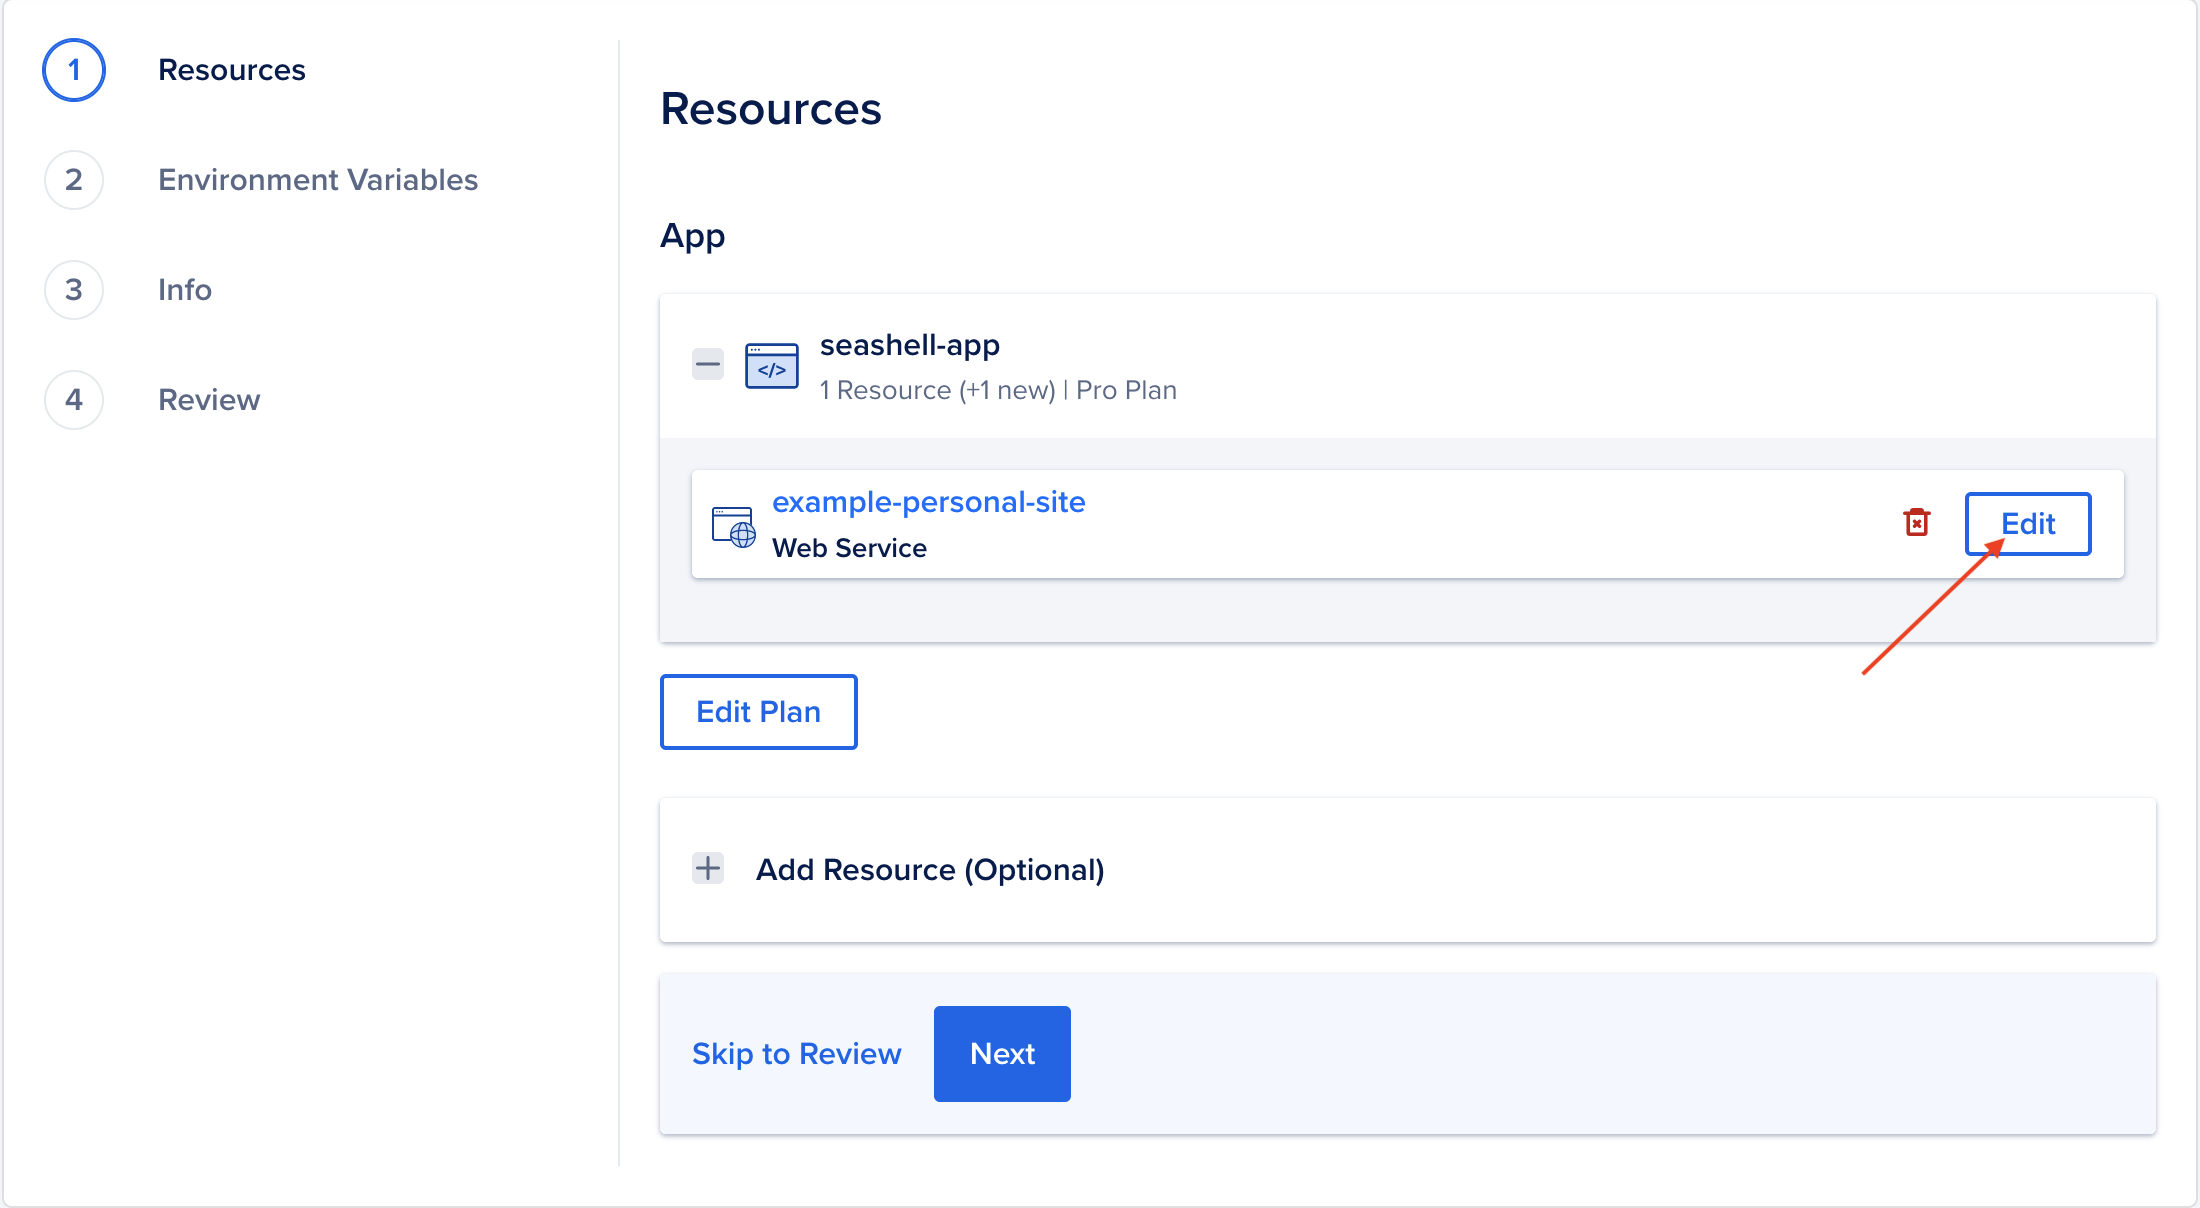Open the Info step
This screenshot has height=1208, width=2200.
coord(185,290)
